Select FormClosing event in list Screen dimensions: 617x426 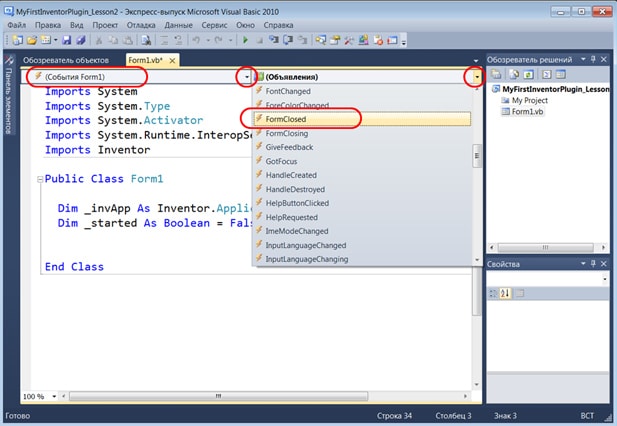pos(362,133)
